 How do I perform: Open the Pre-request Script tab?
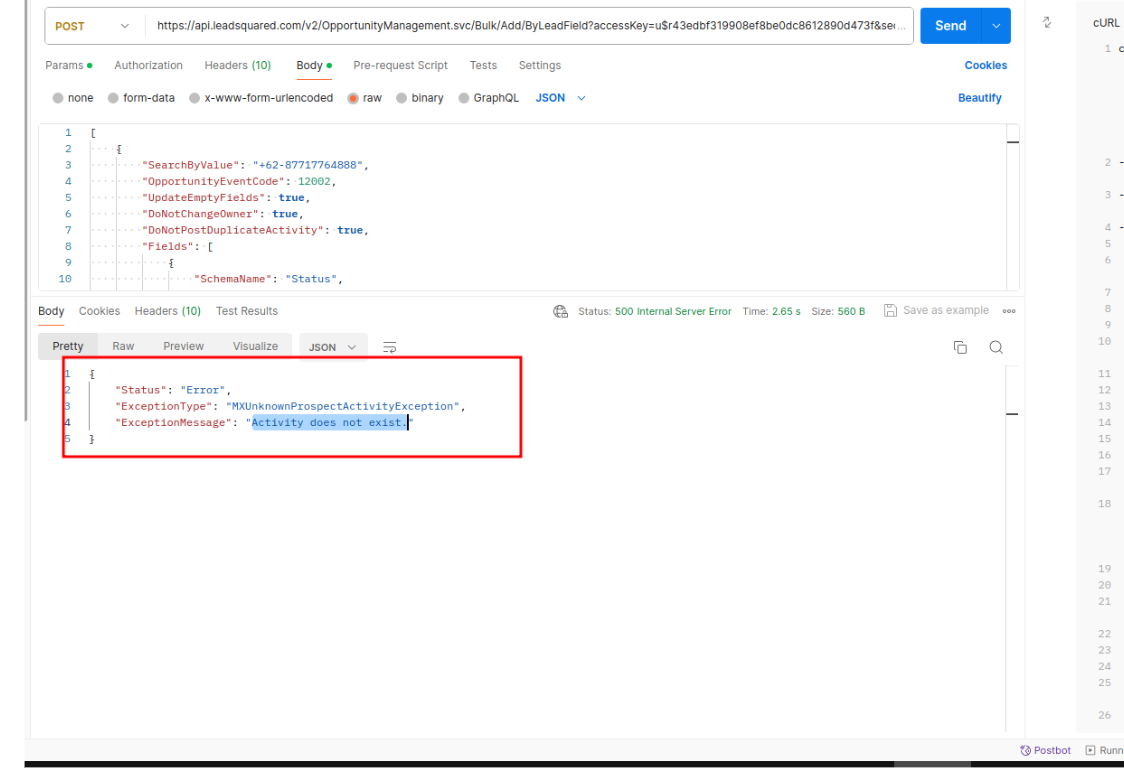pos(400,65)
